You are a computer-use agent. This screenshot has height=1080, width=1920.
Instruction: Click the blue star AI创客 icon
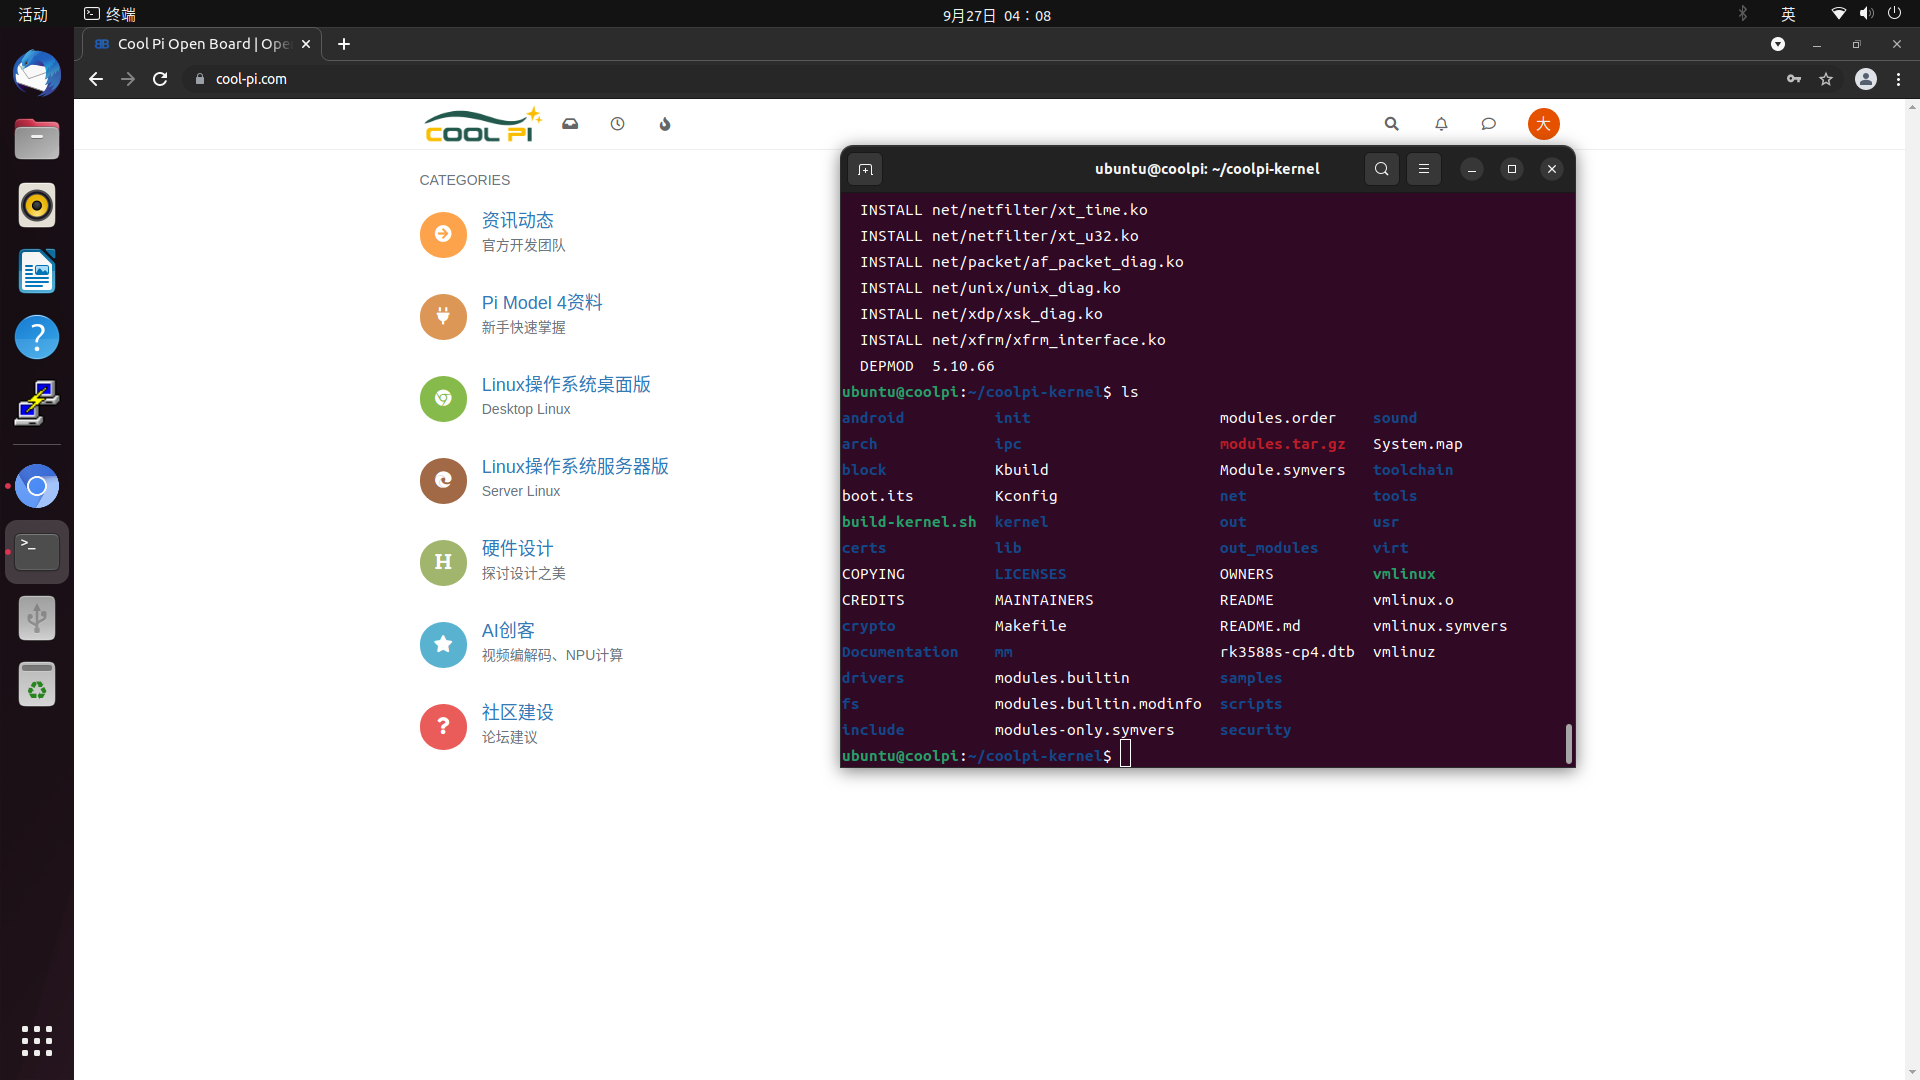443,644
